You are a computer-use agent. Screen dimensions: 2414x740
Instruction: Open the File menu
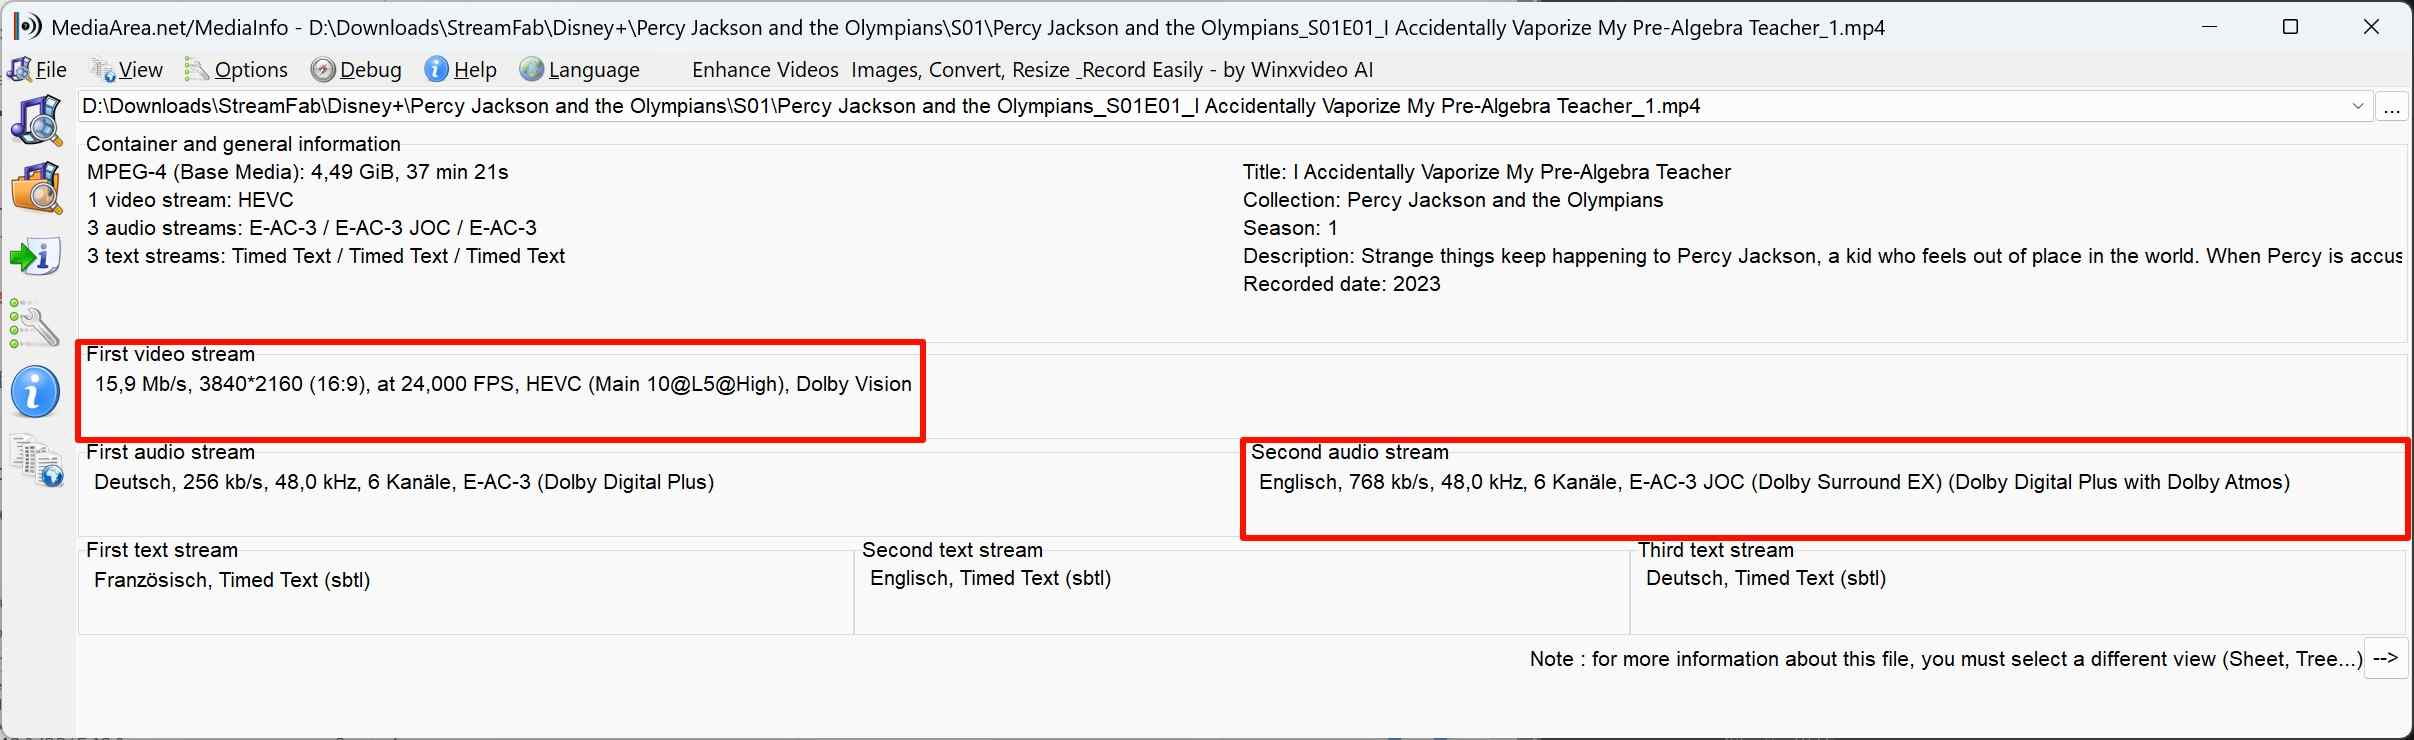click(38, 70)
